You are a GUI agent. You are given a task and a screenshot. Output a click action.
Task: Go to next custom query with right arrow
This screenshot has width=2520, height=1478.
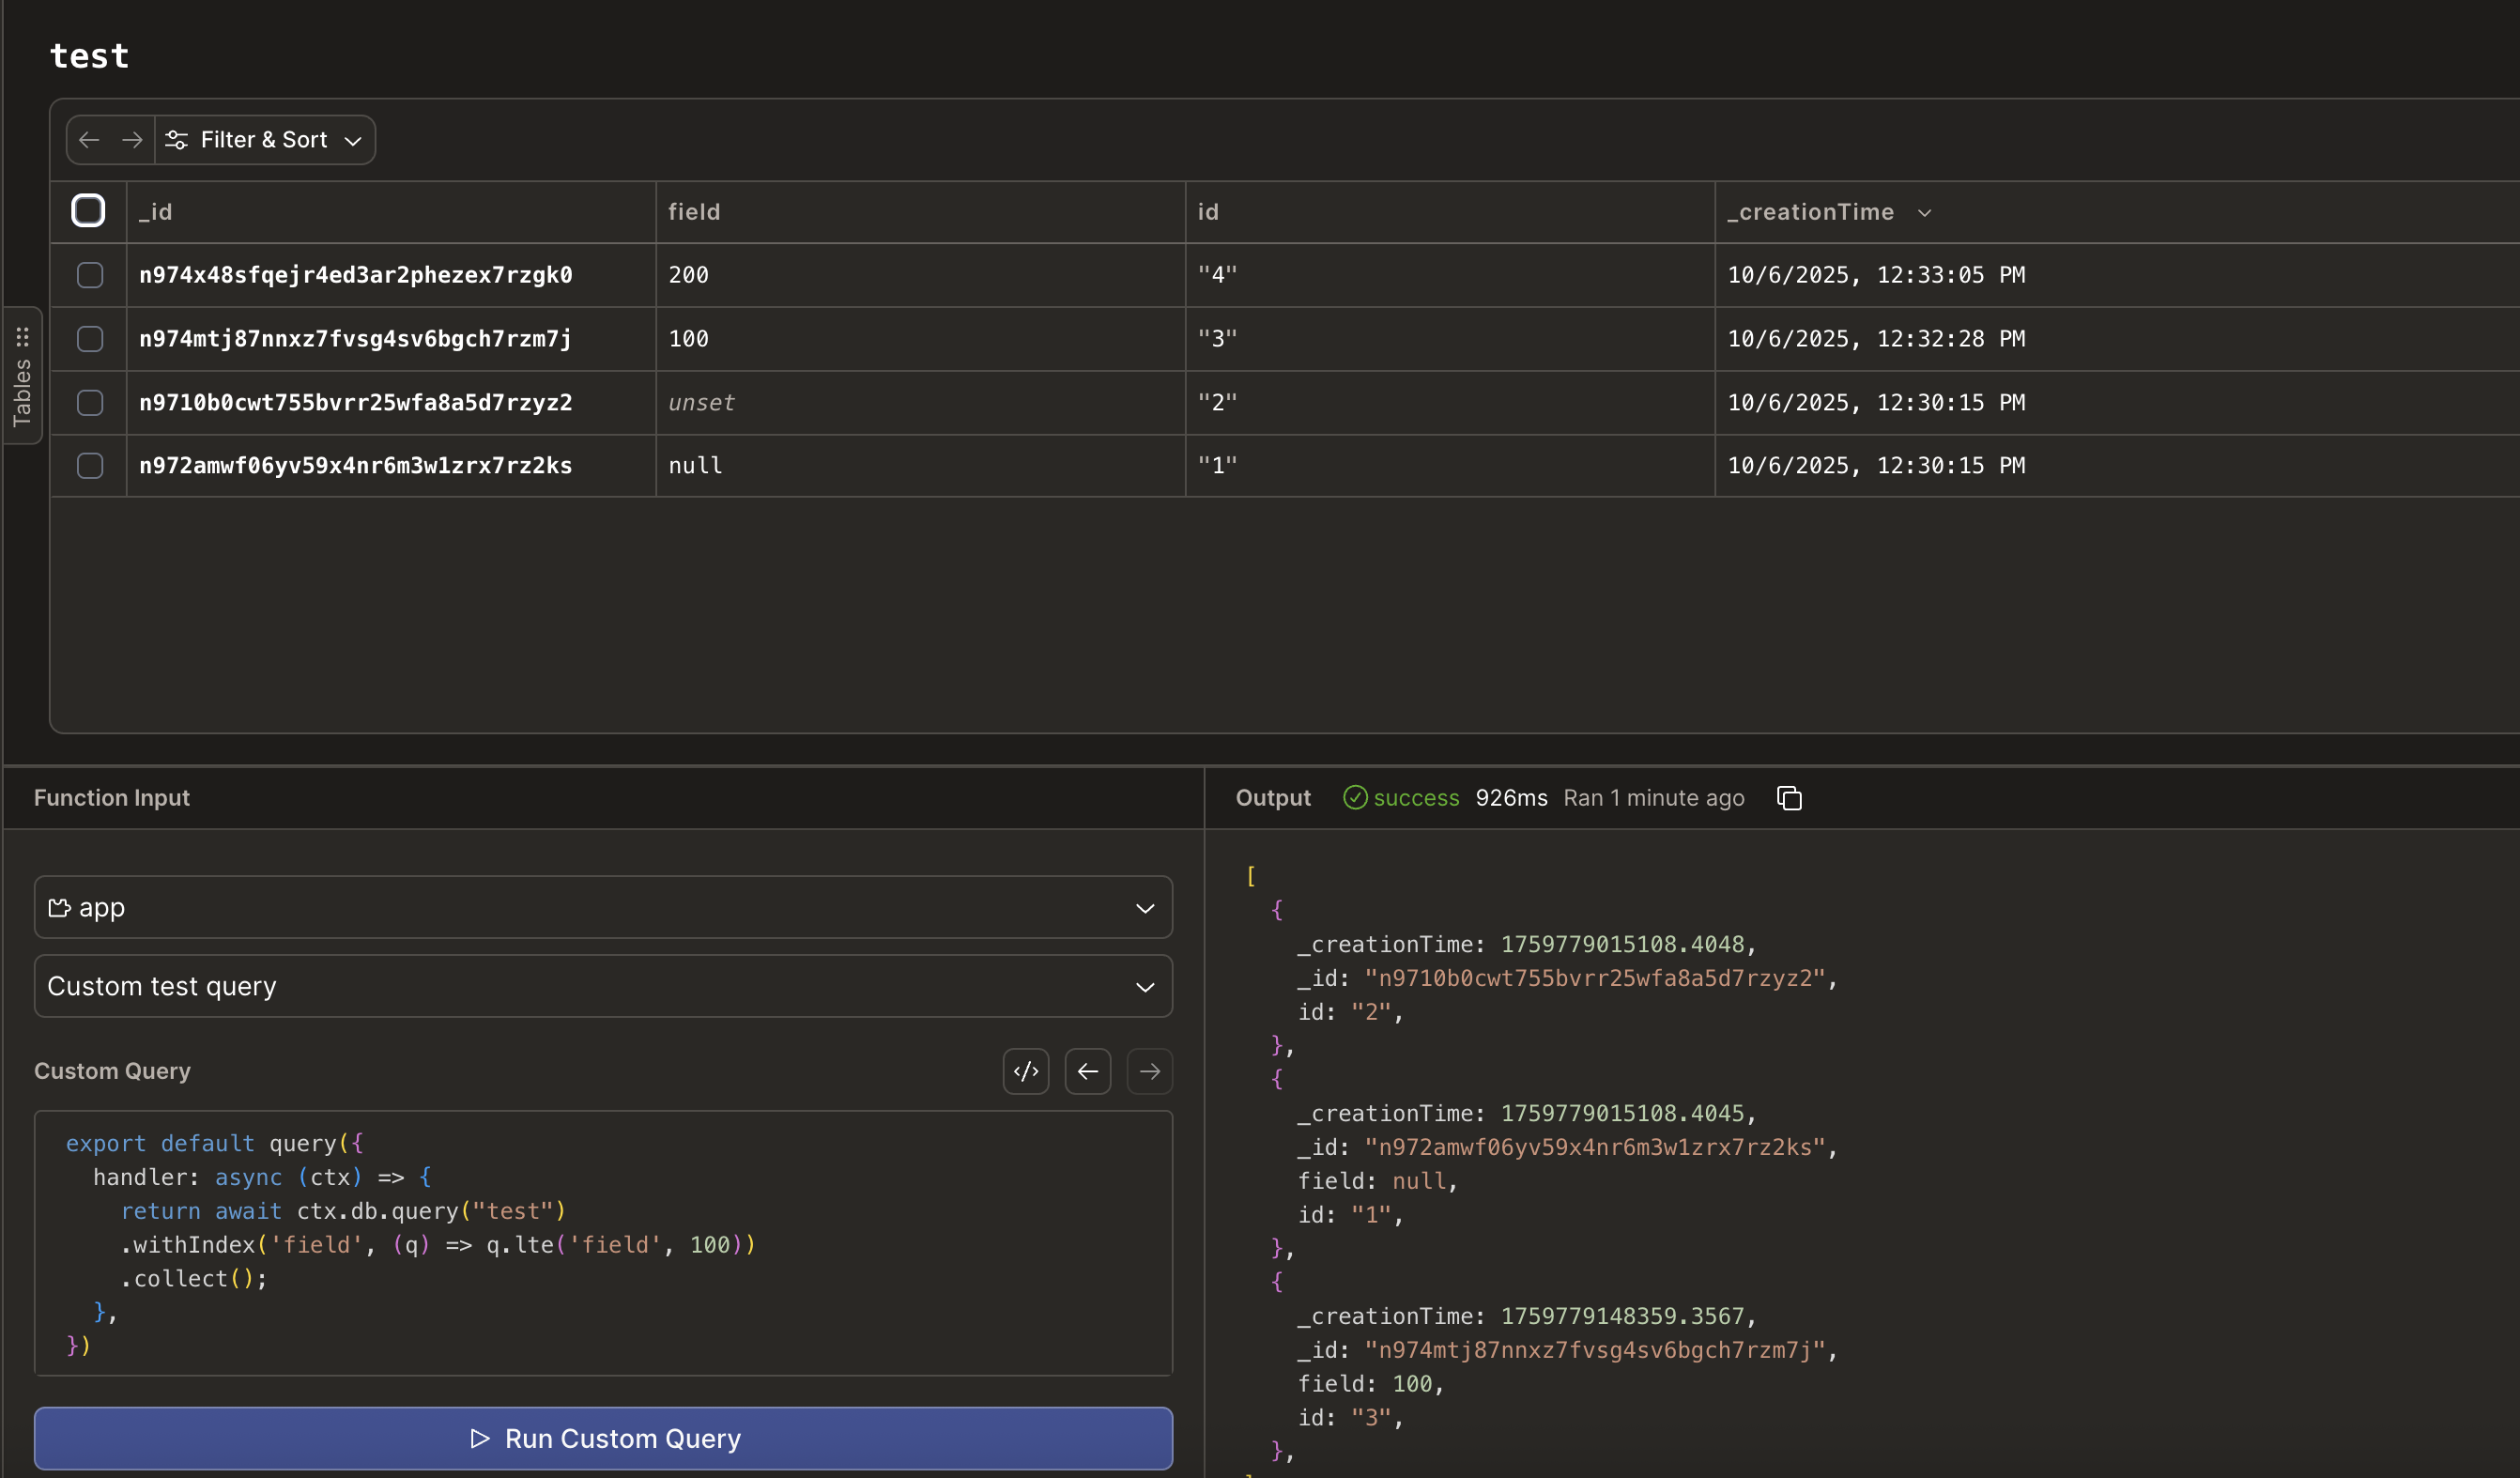[x=1150, y=1071]
